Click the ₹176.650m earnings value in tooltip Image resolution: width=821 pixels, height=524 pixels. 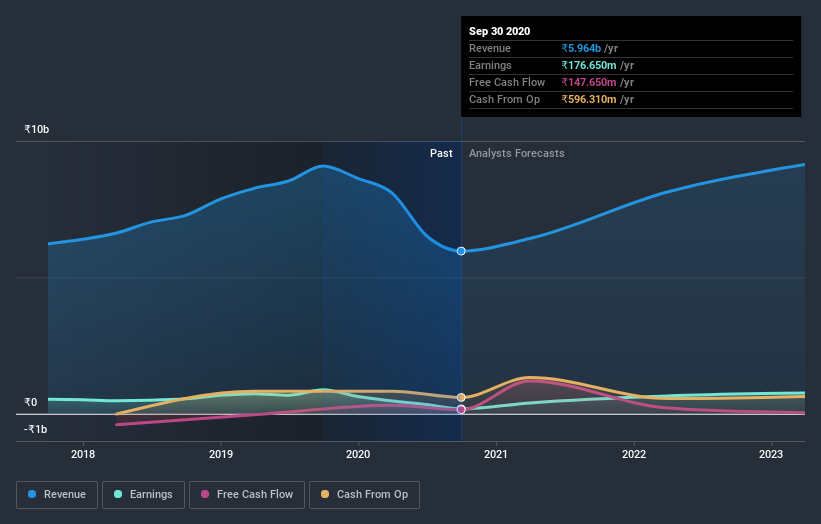pos(589,65)
